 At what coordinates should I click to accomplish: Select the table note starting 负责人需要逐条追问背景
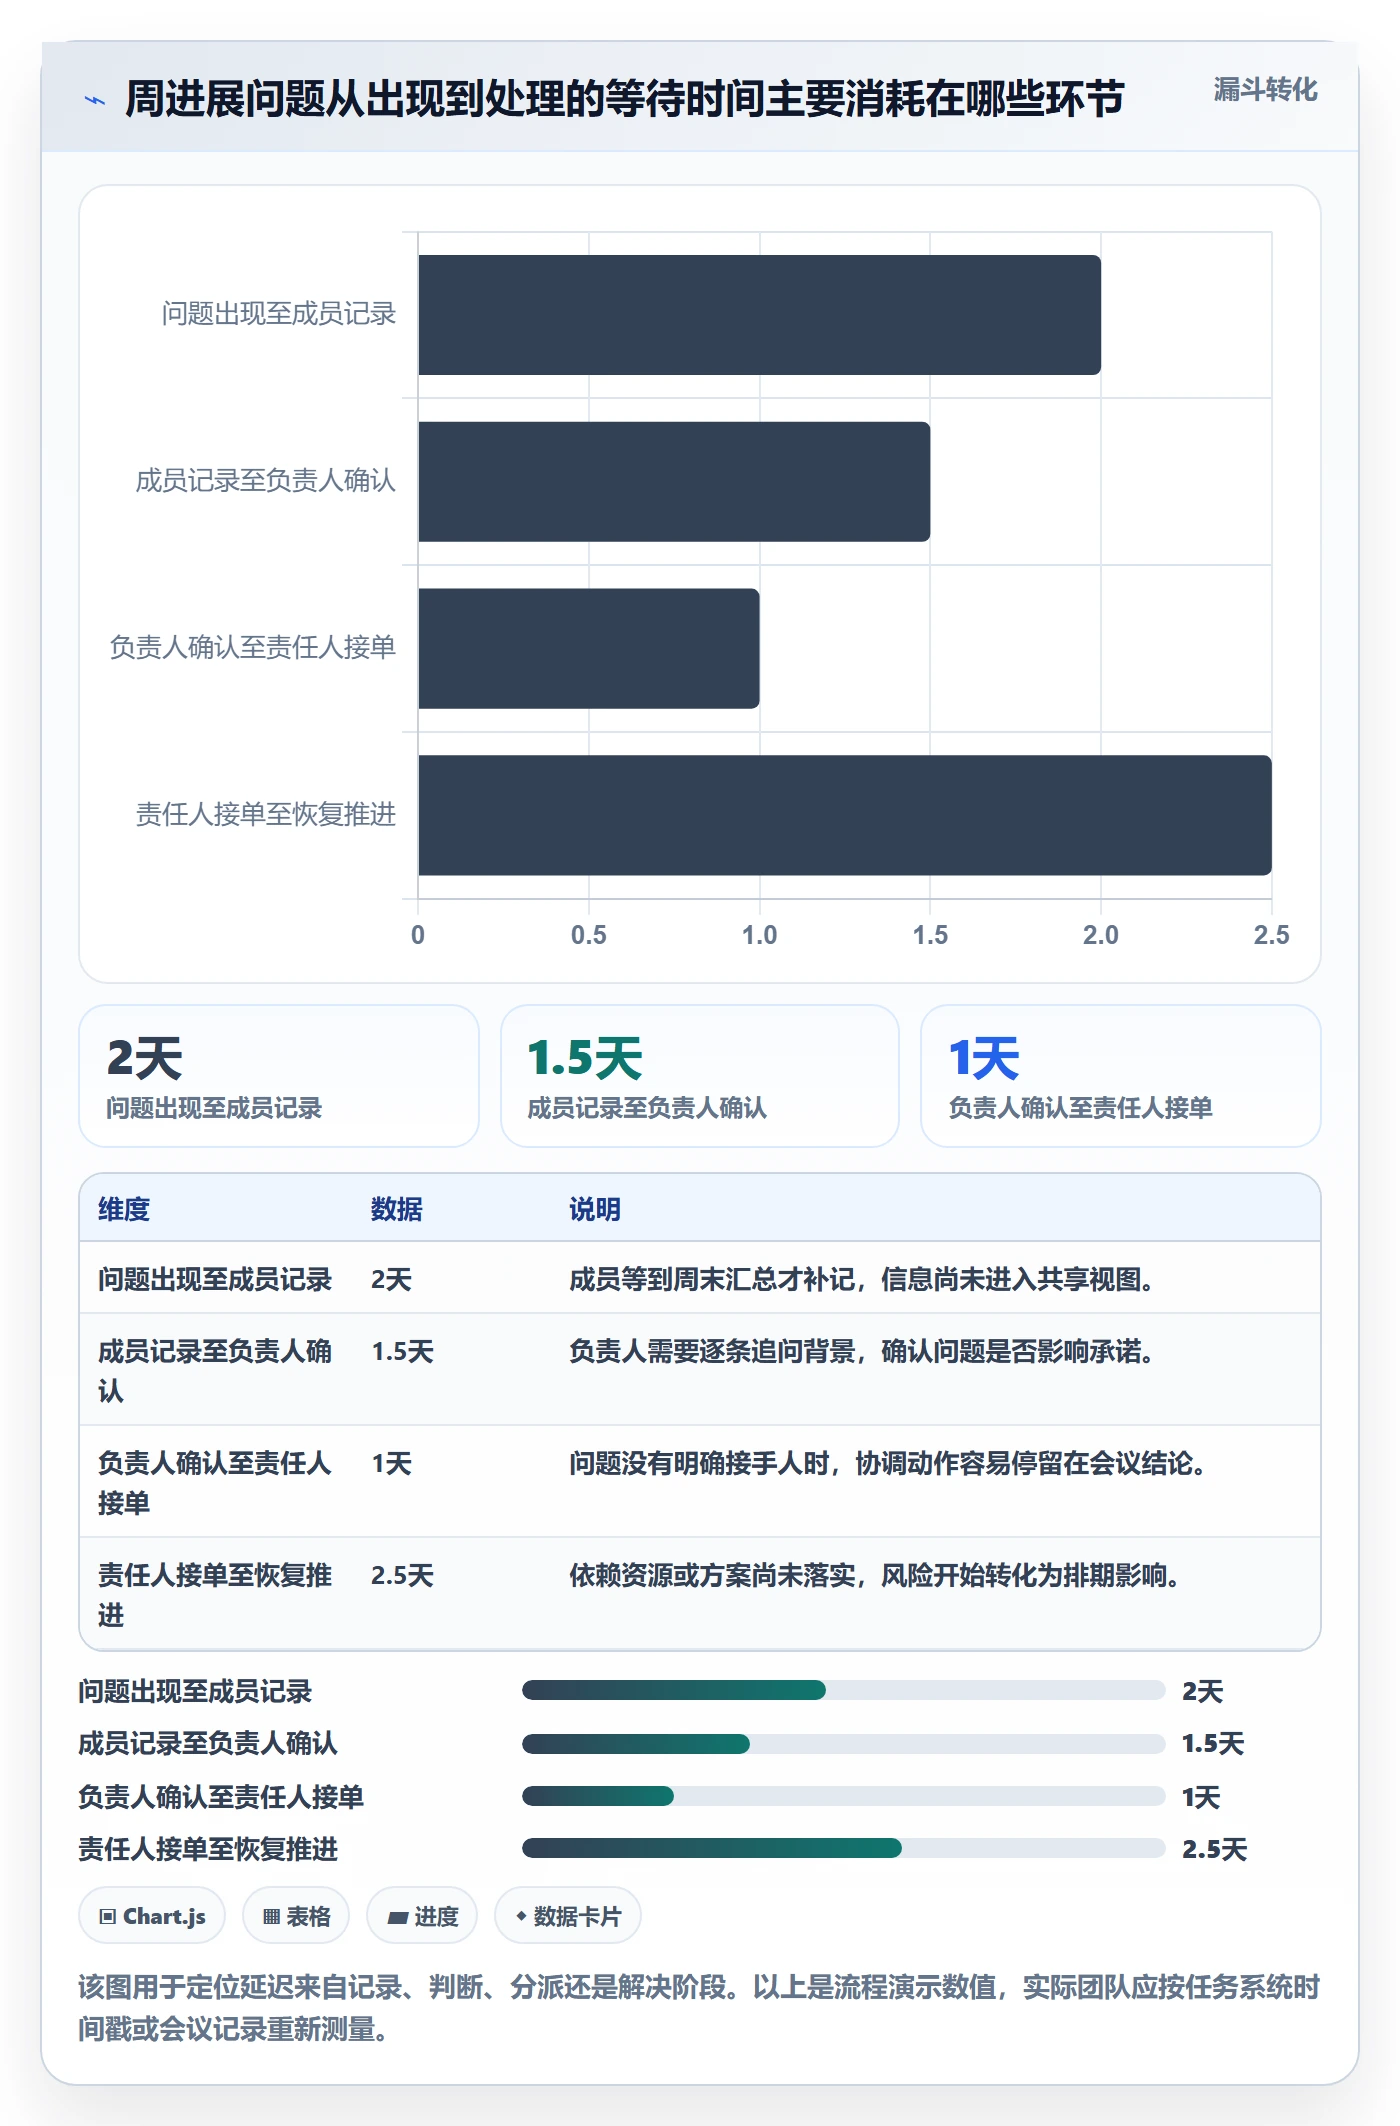(864, 1351)
